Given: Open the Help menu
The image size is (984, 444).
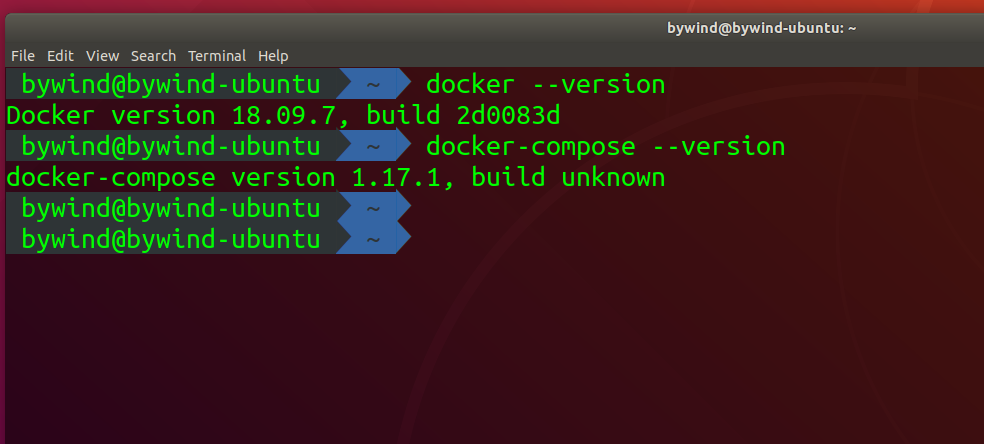Looking at the screenshot, I should [273, 56].
